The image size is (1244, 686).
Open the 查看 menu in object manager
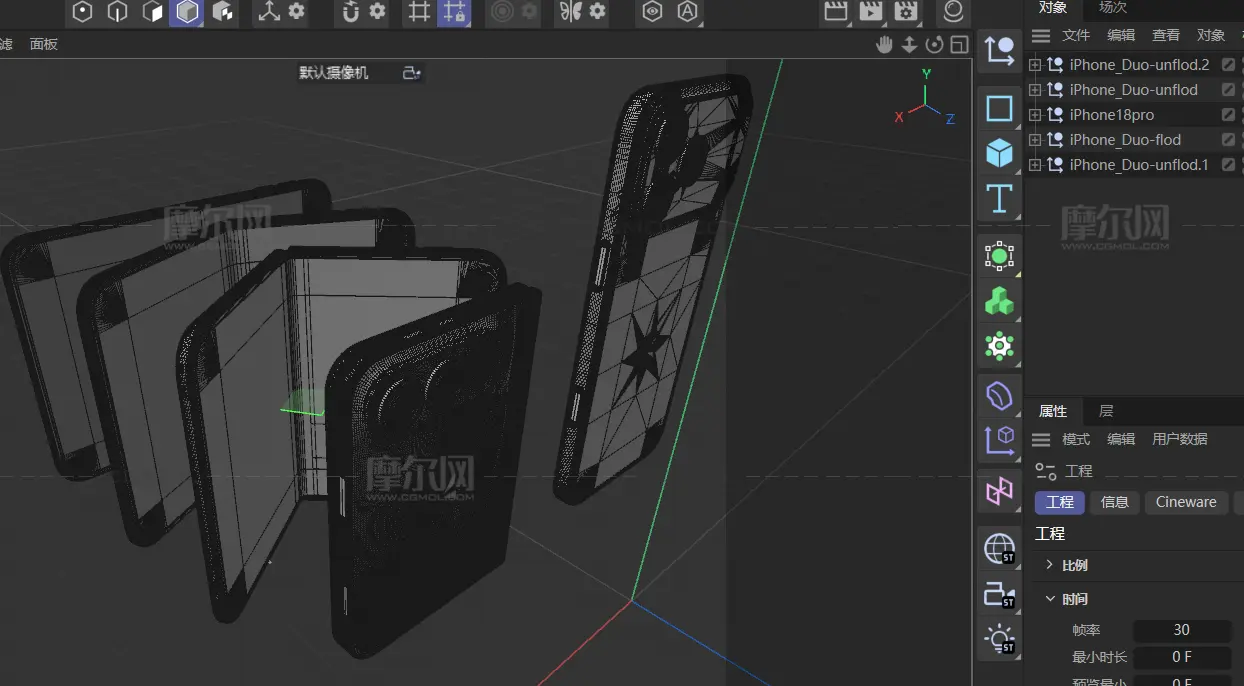[x=1166, y=35]
